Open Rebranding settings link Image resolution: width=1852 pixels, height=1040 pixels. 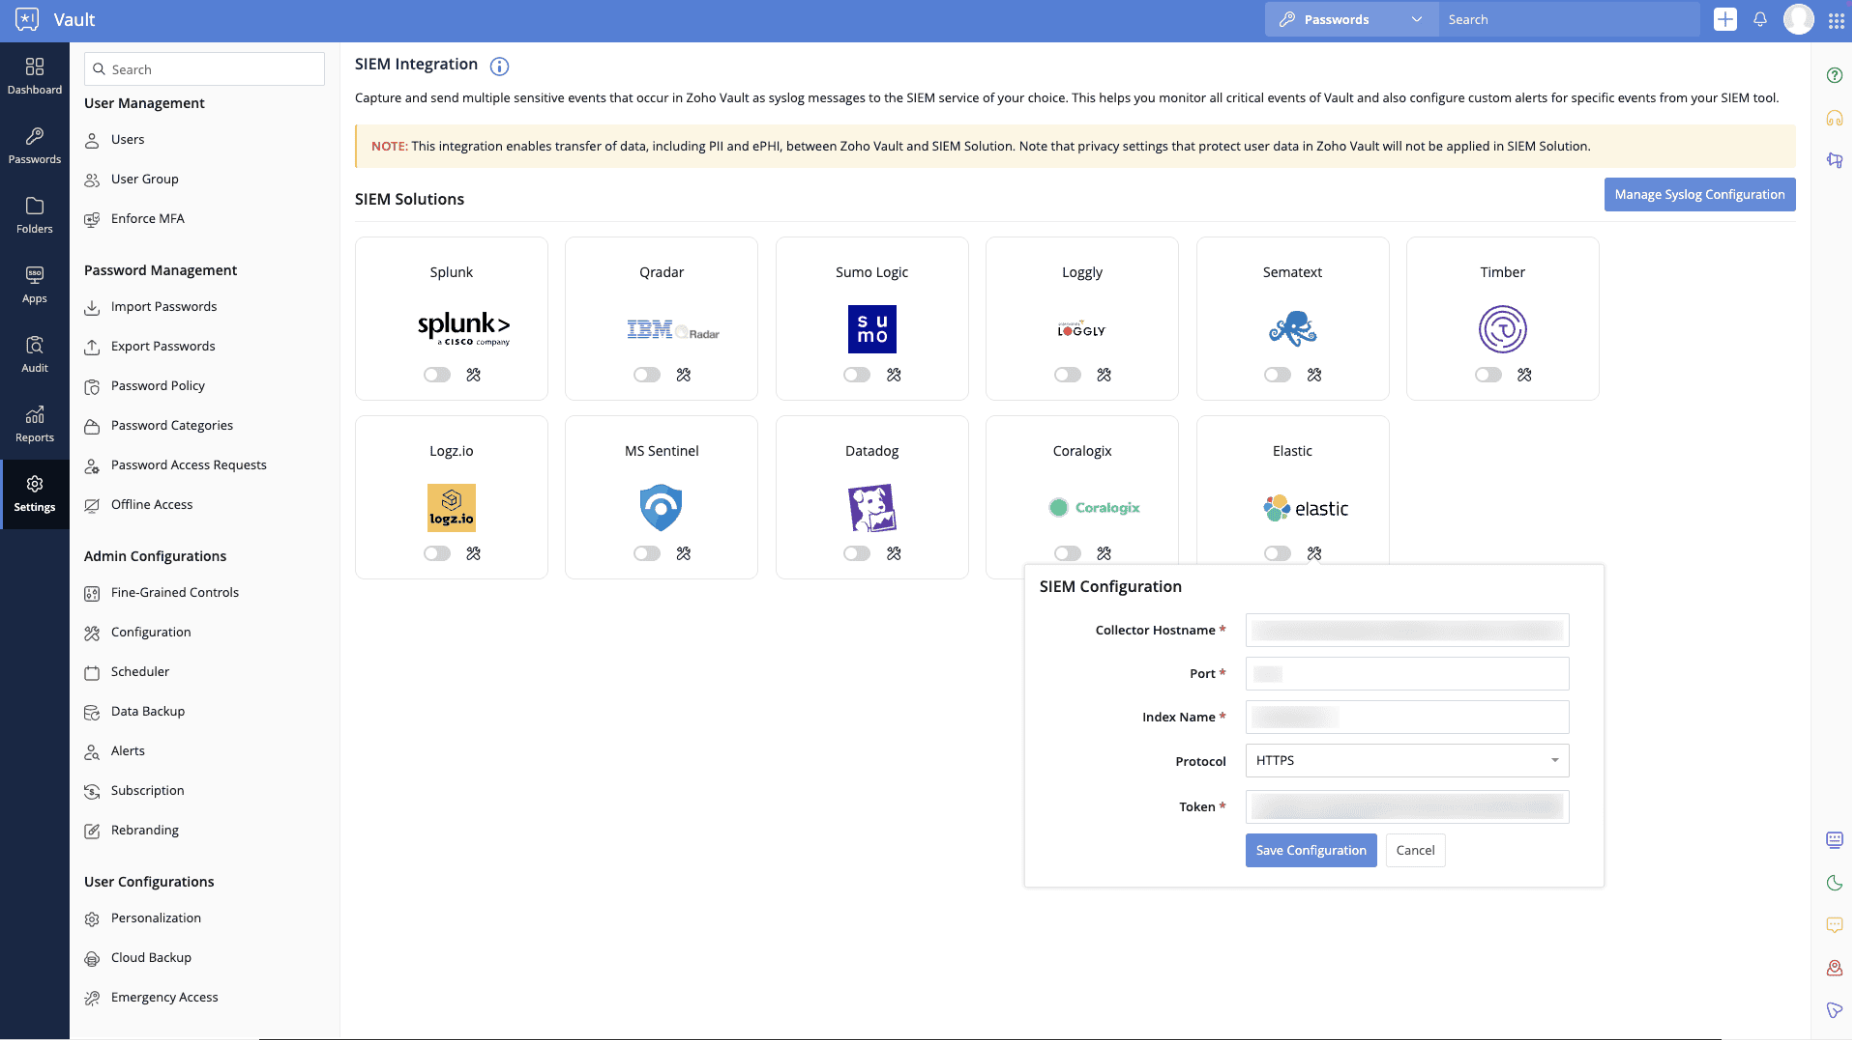click(144, 831)
